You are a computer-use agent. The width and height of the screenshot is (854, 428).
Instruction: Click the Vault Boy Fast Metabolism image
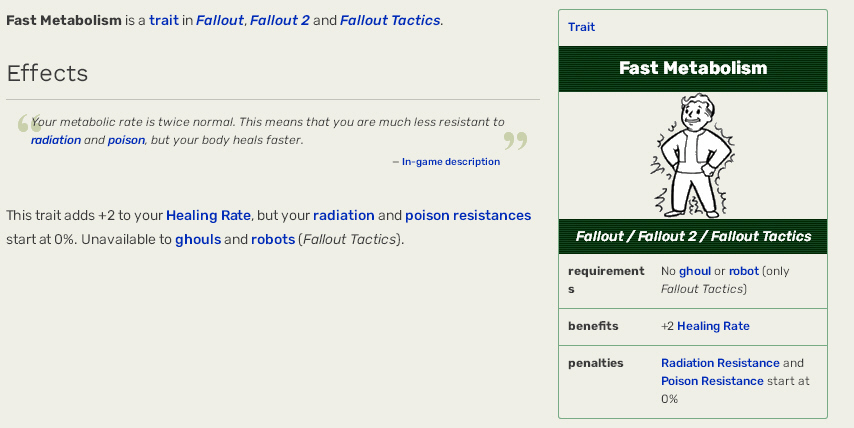(x=692, y=156)
